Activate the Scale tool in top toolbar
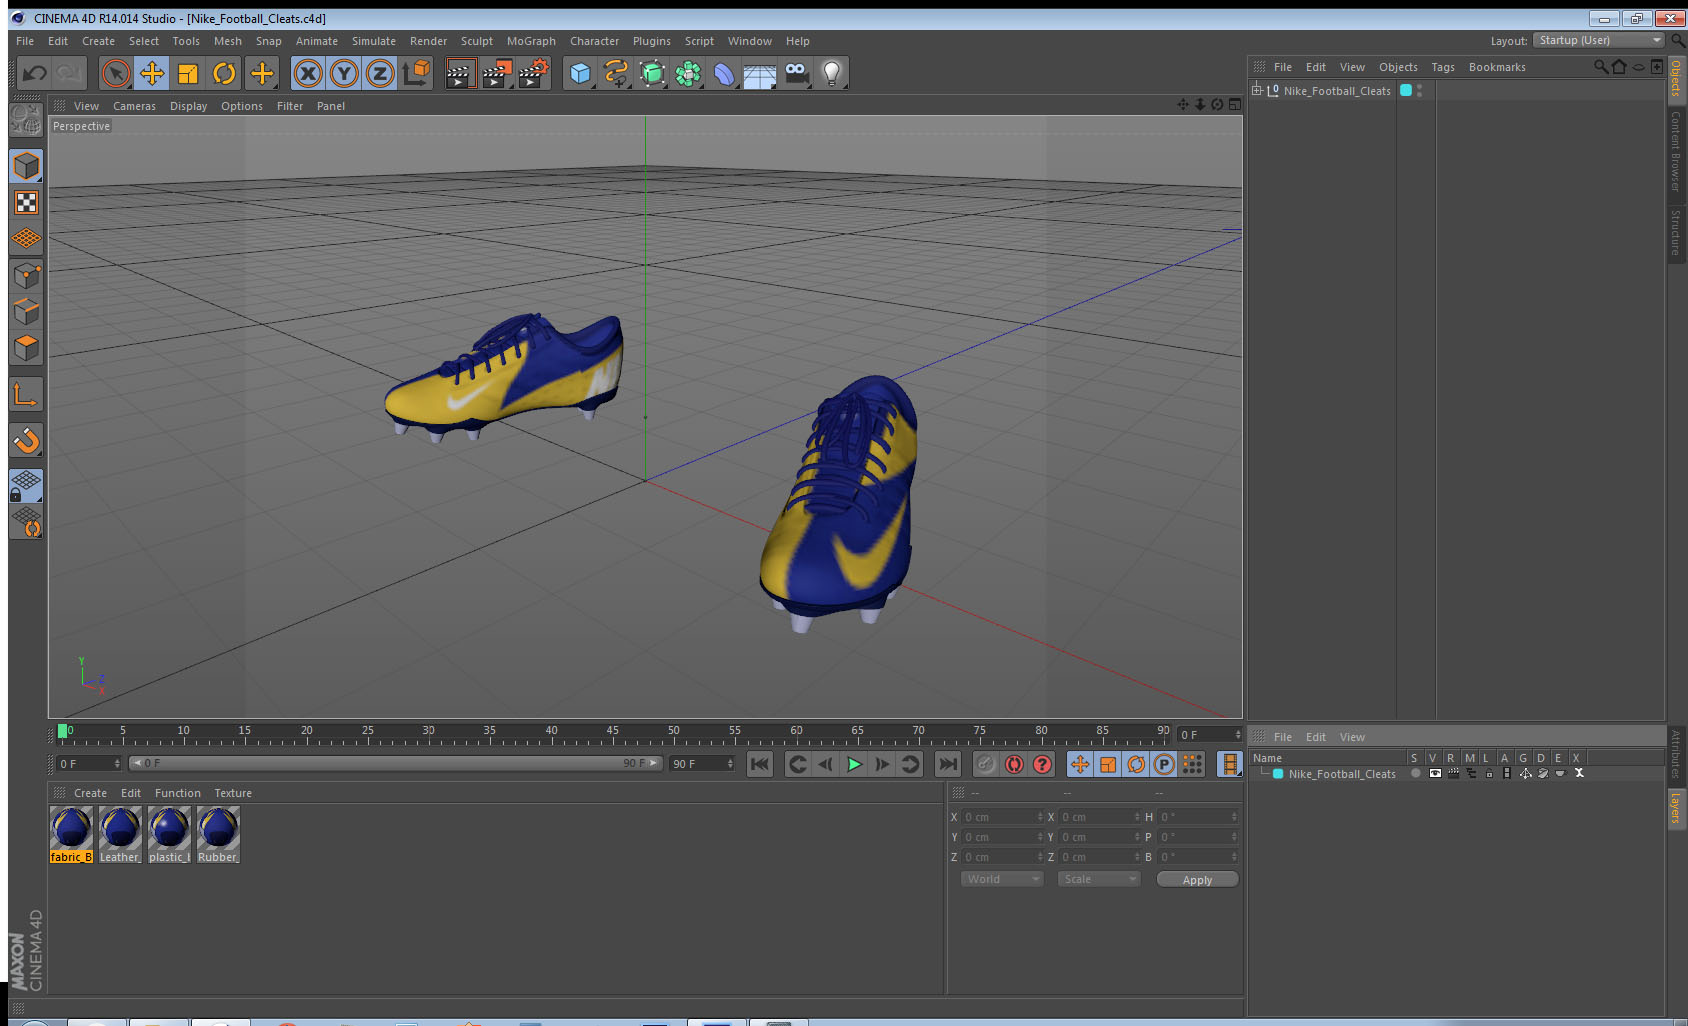Image resolution: width=1688 pixels, height=1026 pixels. pos(188,73)
